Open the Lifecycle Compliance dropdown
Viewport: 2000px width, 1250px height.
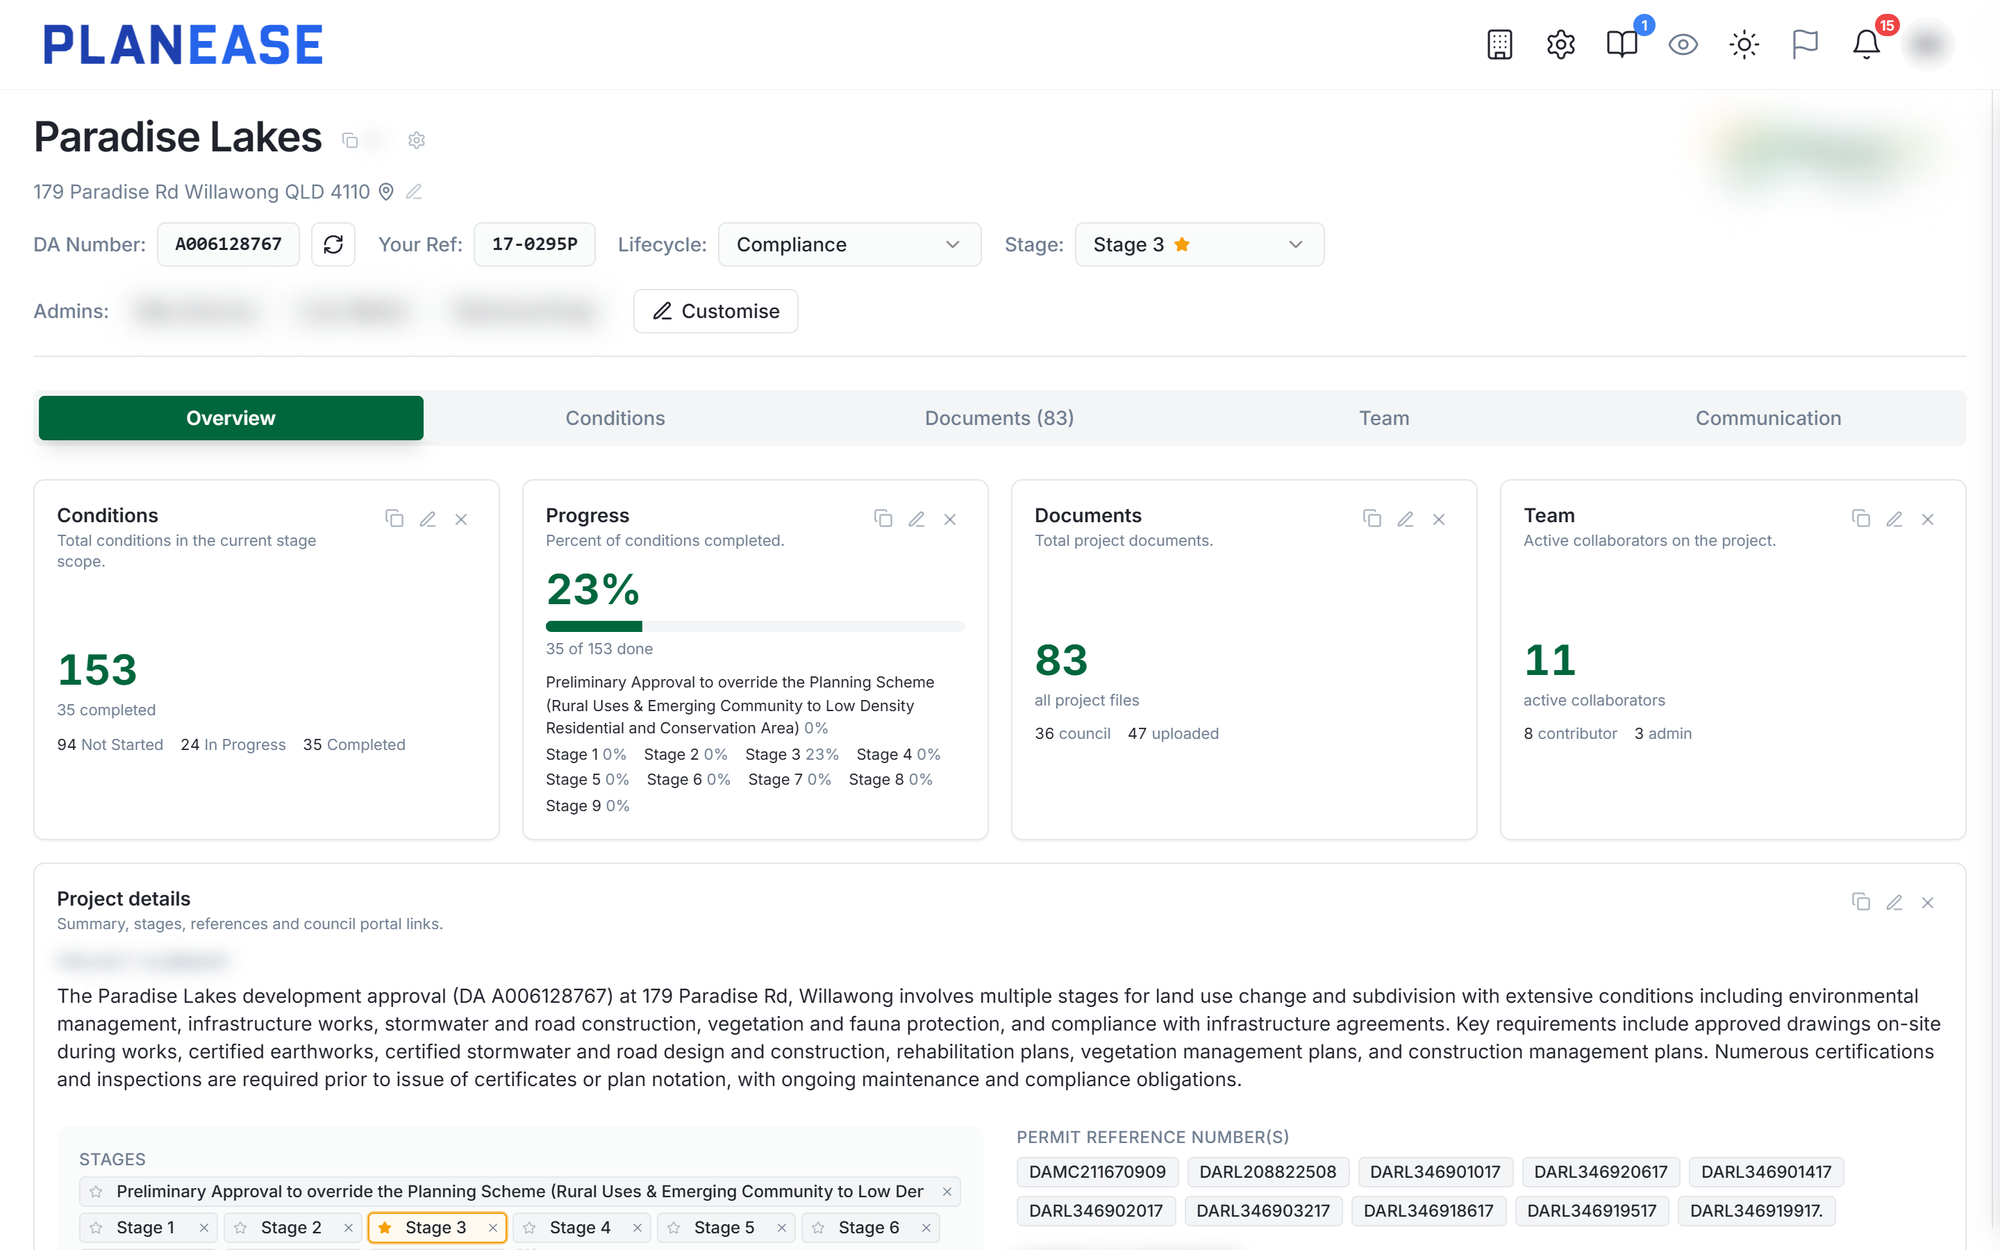click(x=849, y=244)
